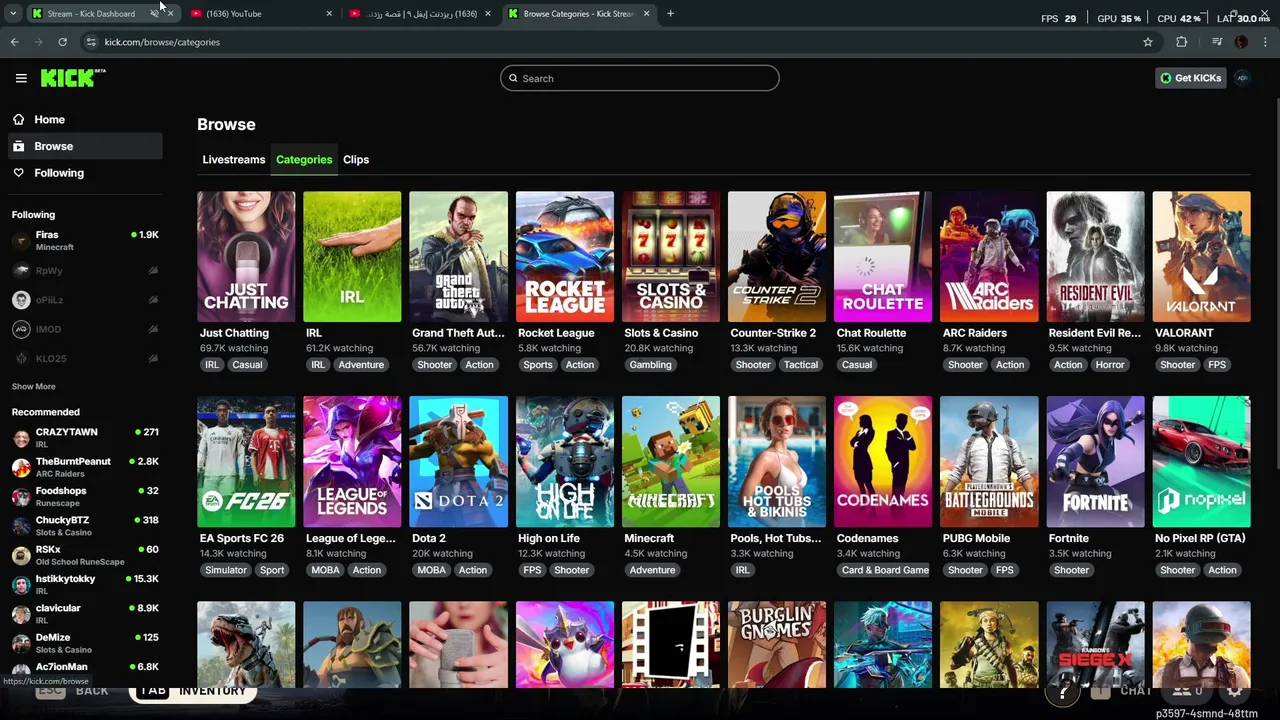Open the PUBG Mobile thumbnail

click(x=989, y=462)
